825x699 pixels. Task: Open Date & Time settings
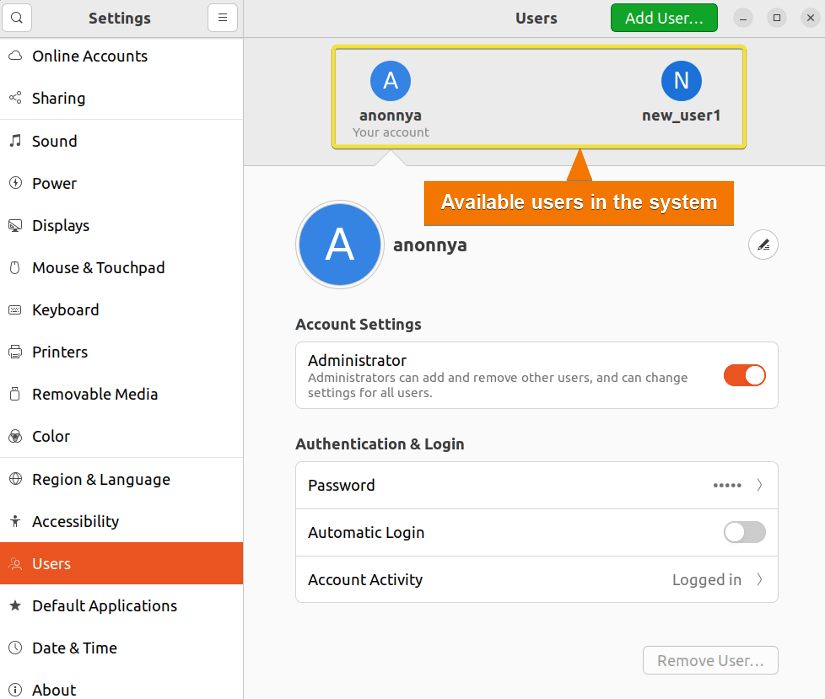(122, 647)
